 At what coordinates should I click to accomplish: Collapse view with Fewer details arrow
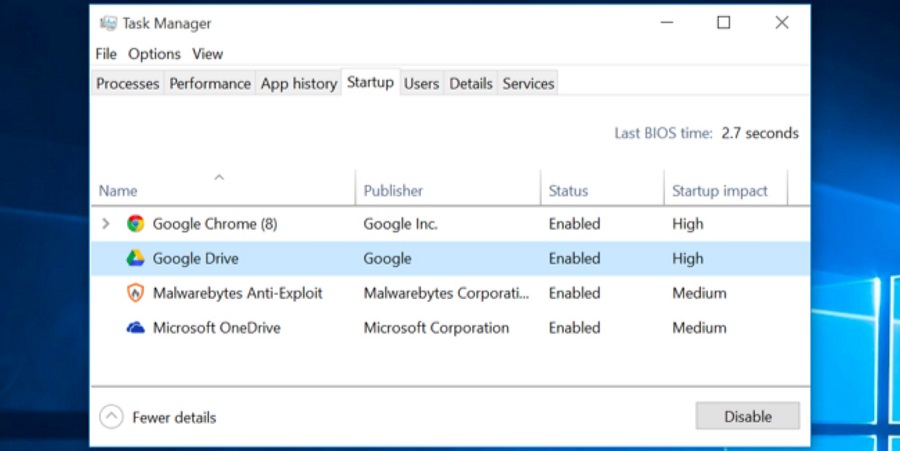tap(112, 417)
